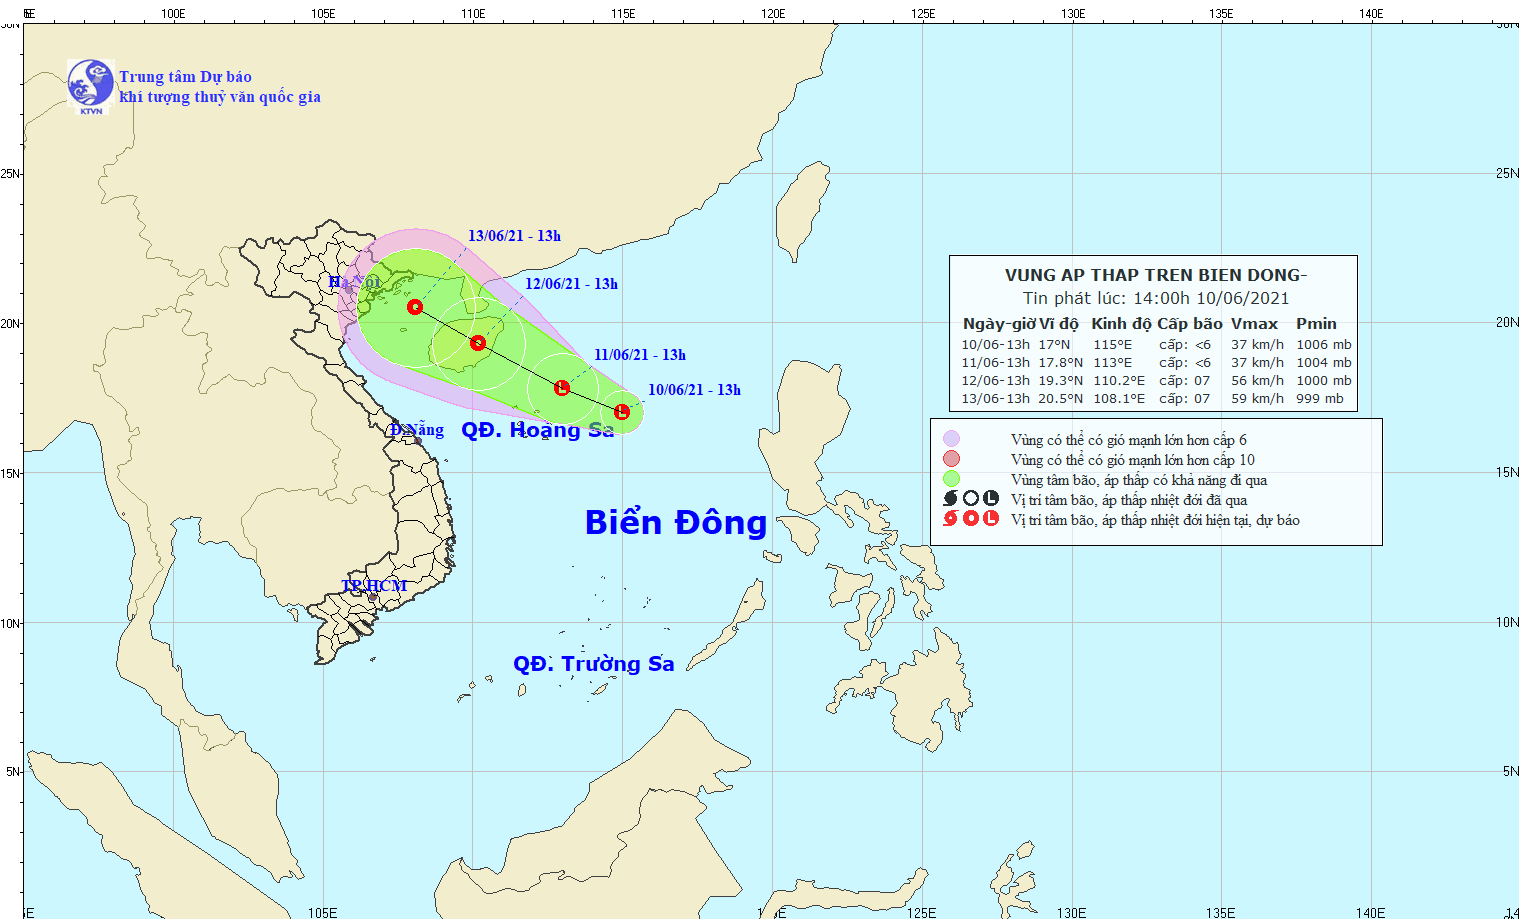Screen dimensions: 1519x919
Task: Click the black L symbol in legend
Action: point(991,498)
